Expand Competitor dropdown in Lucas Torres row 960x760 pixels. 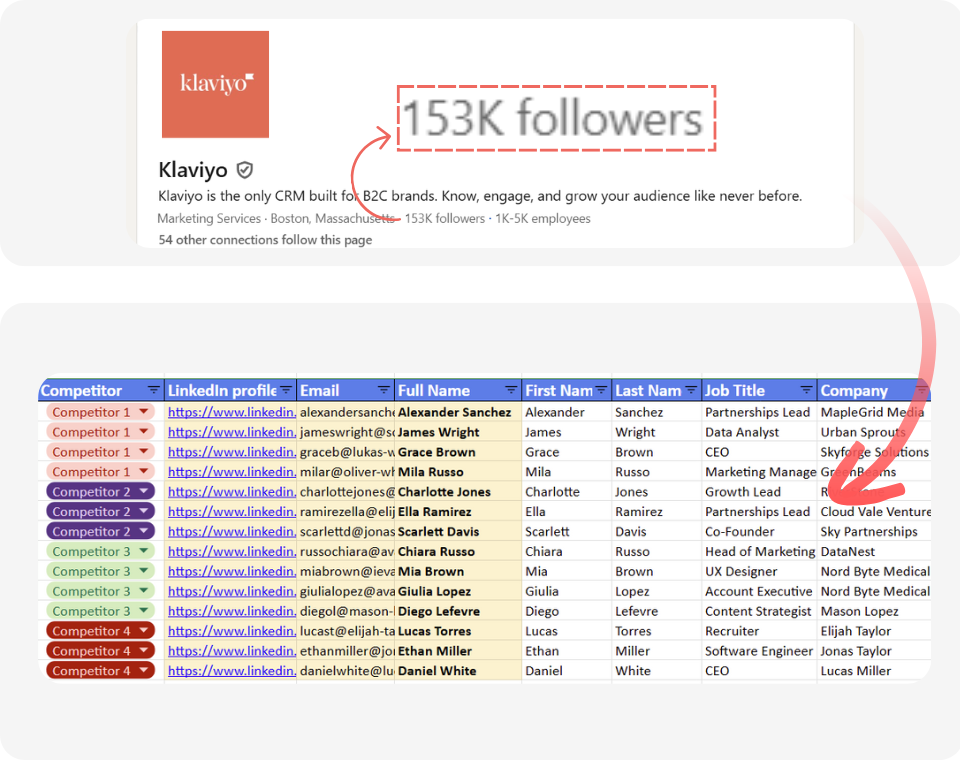pyautogui.click(x=143, y=631)
